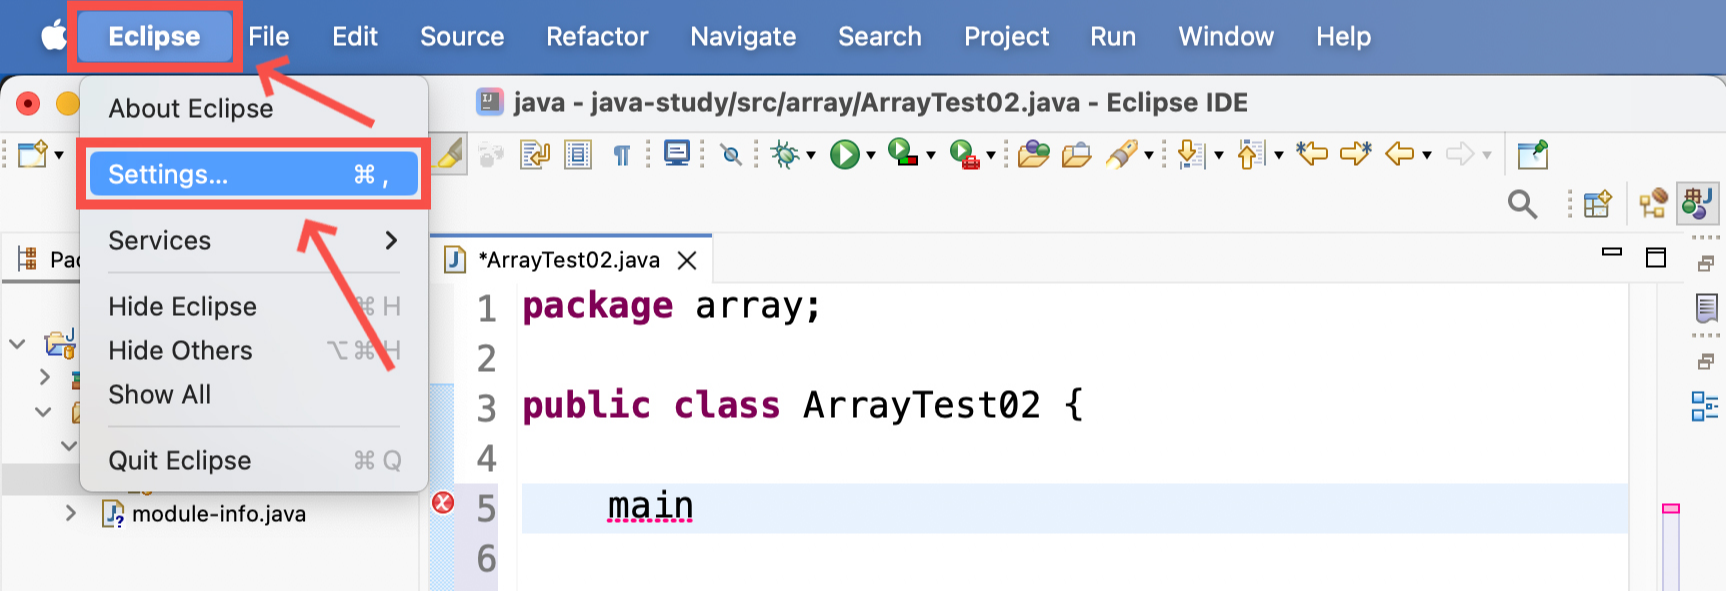Open the Run menu in menu bar
The height and width of the screenshot is (591, 1726).
click(x=1113, y=37)
